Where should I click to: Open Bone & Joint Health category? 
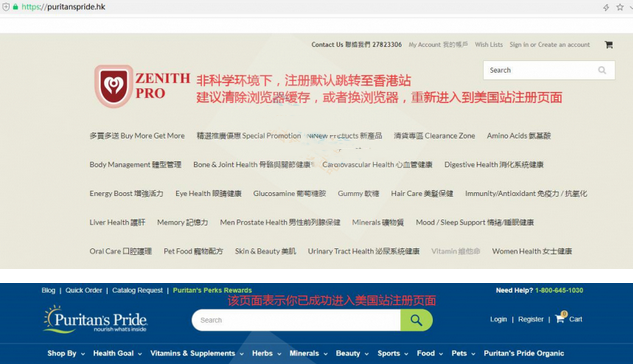click(x=252, y=165)
